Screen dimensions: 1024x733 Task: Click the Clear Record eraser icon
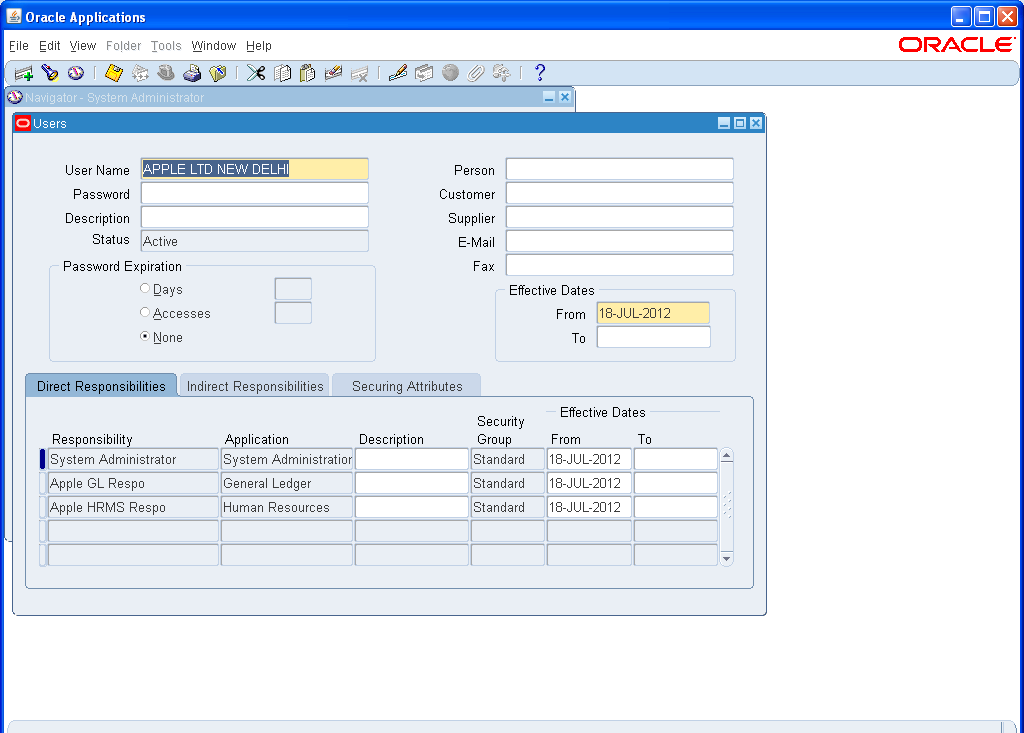(332, 72)
